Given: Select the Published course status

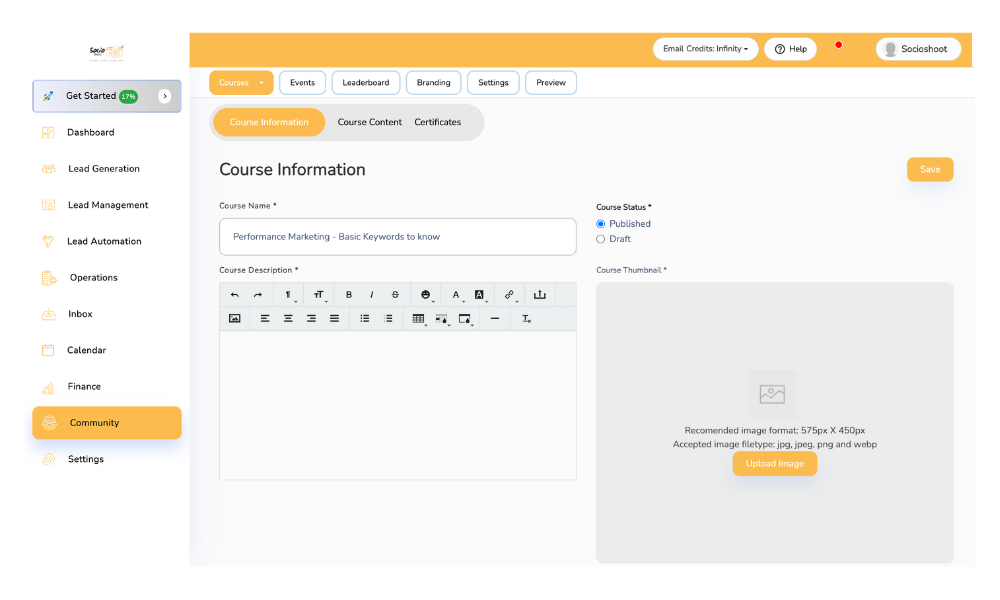Looking at the screenshot, I should [601, 224].
